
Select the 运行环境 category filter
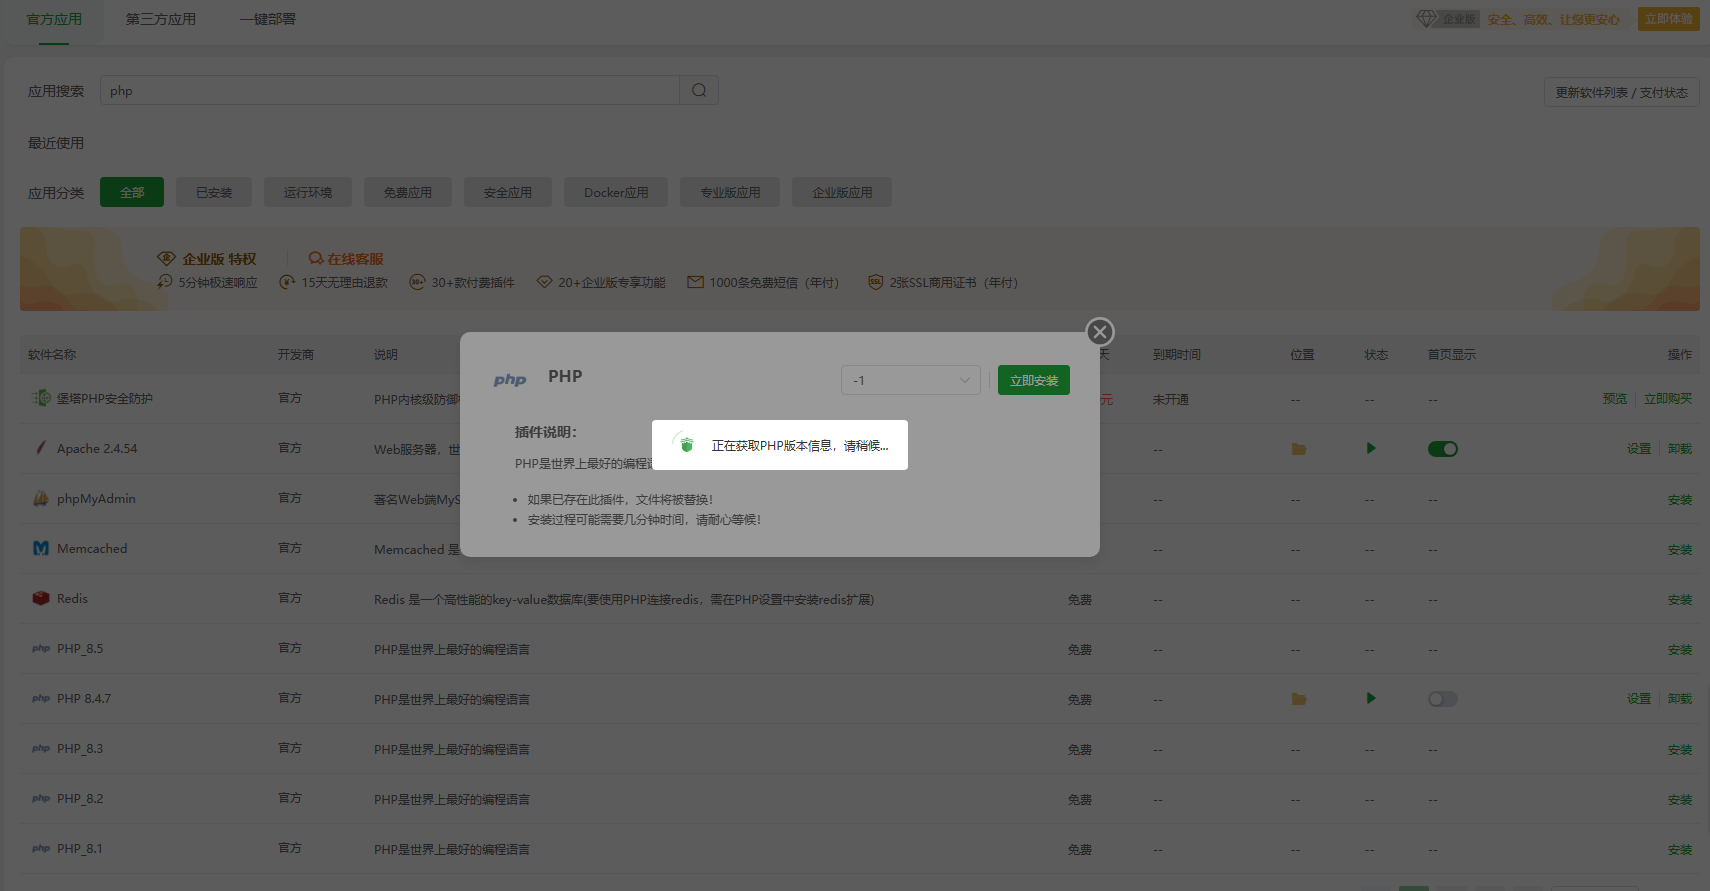tap(308, 192)
